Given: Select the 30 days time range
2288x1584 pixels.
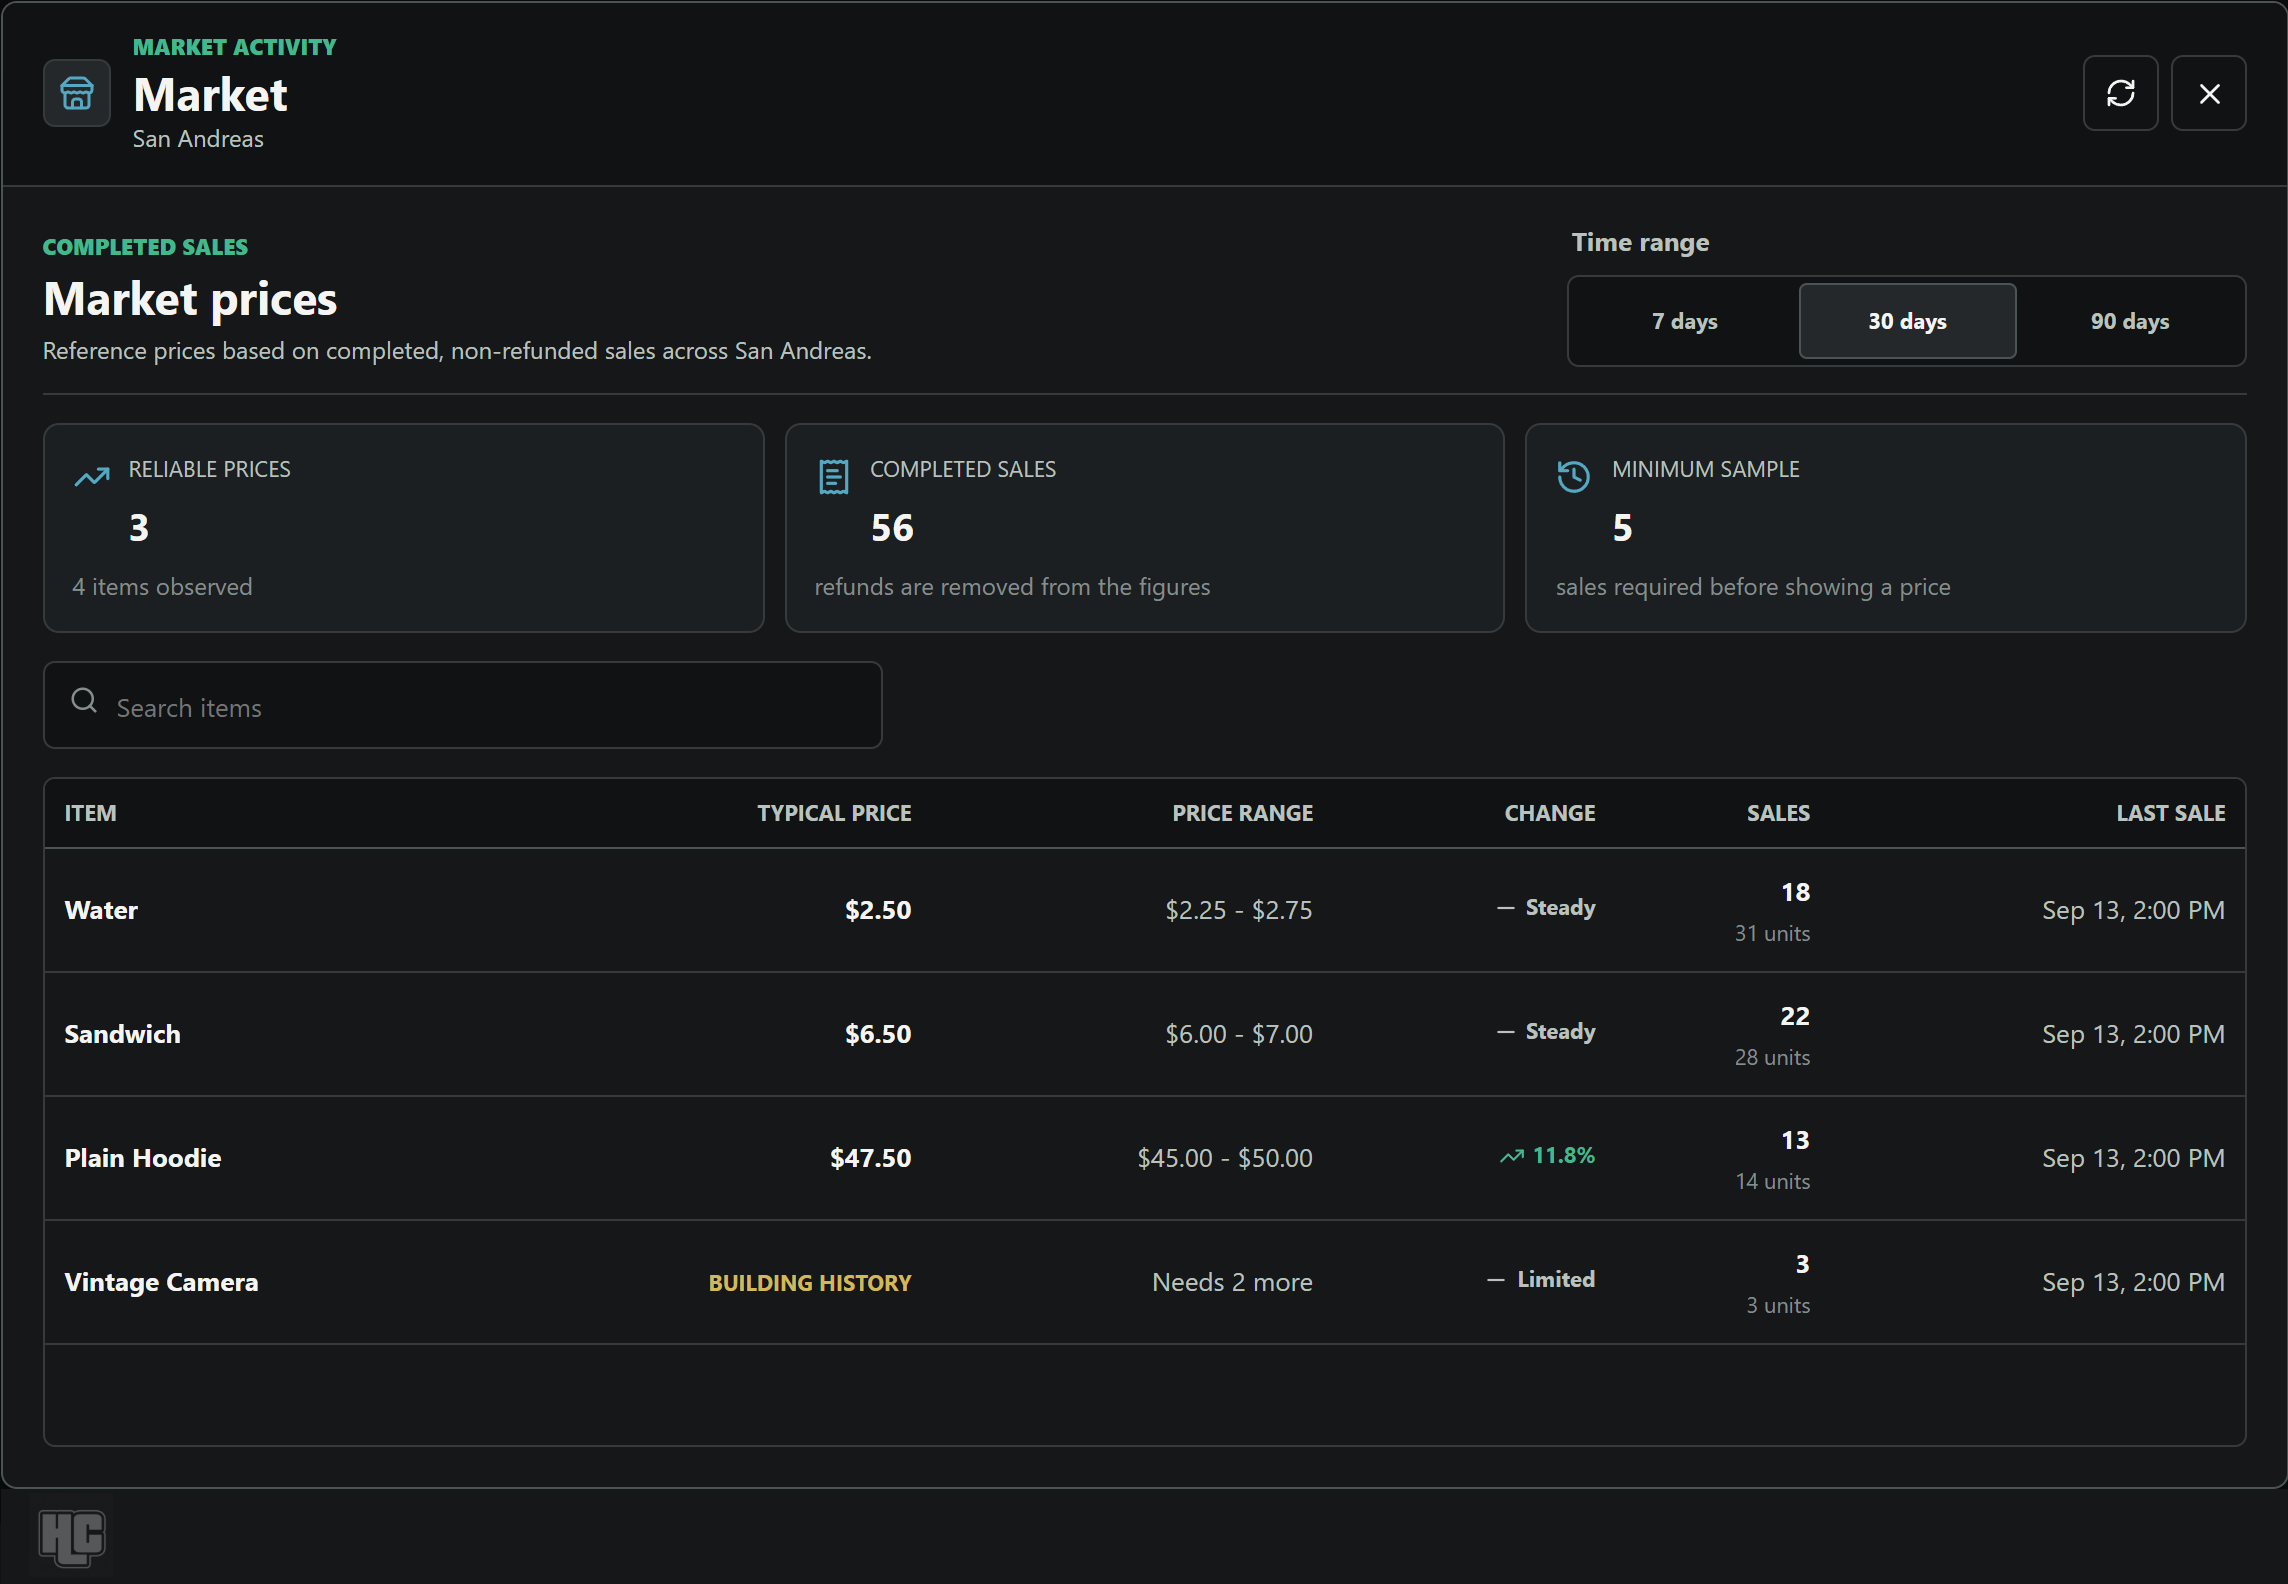Looking at the screenshot, I should tap(1907, 321).
